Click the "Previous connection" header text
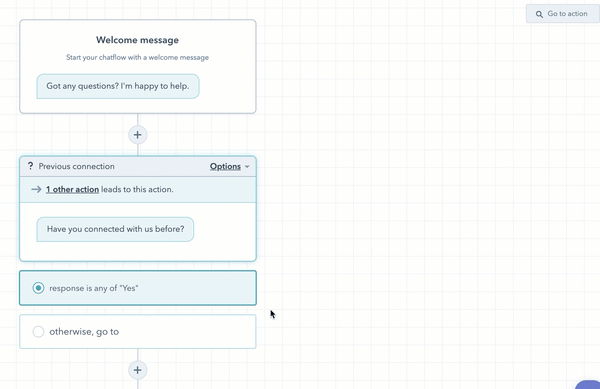The height and width of the screenshot is (389, 600). click(x=77, y=166)
